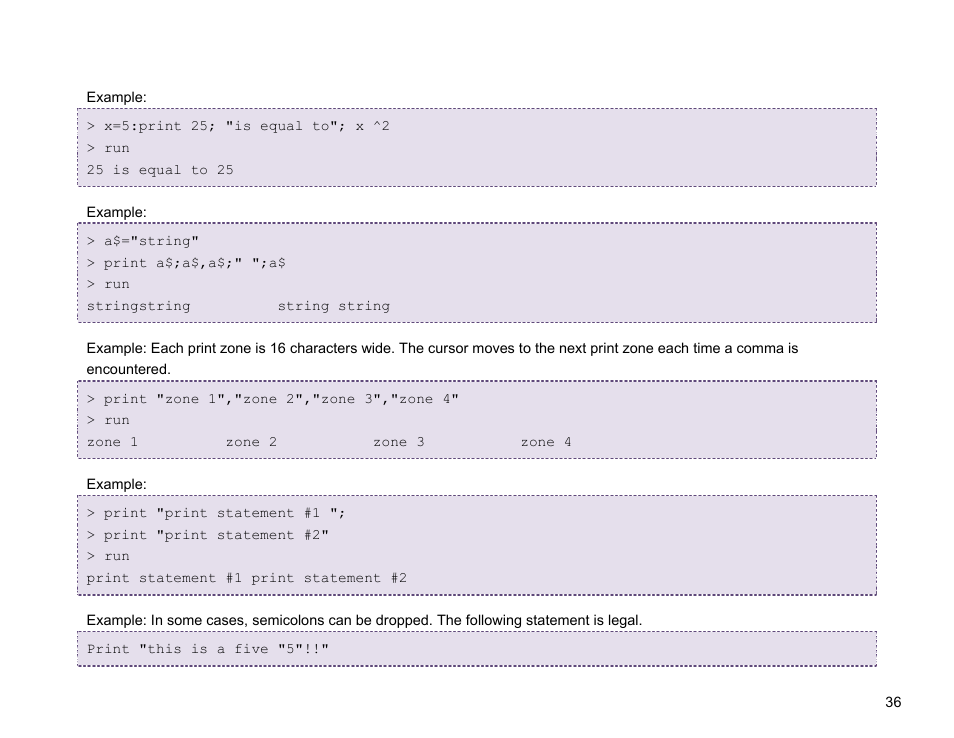Click the output text 'zone 3'
954x738 pixels.
(399, 443)
